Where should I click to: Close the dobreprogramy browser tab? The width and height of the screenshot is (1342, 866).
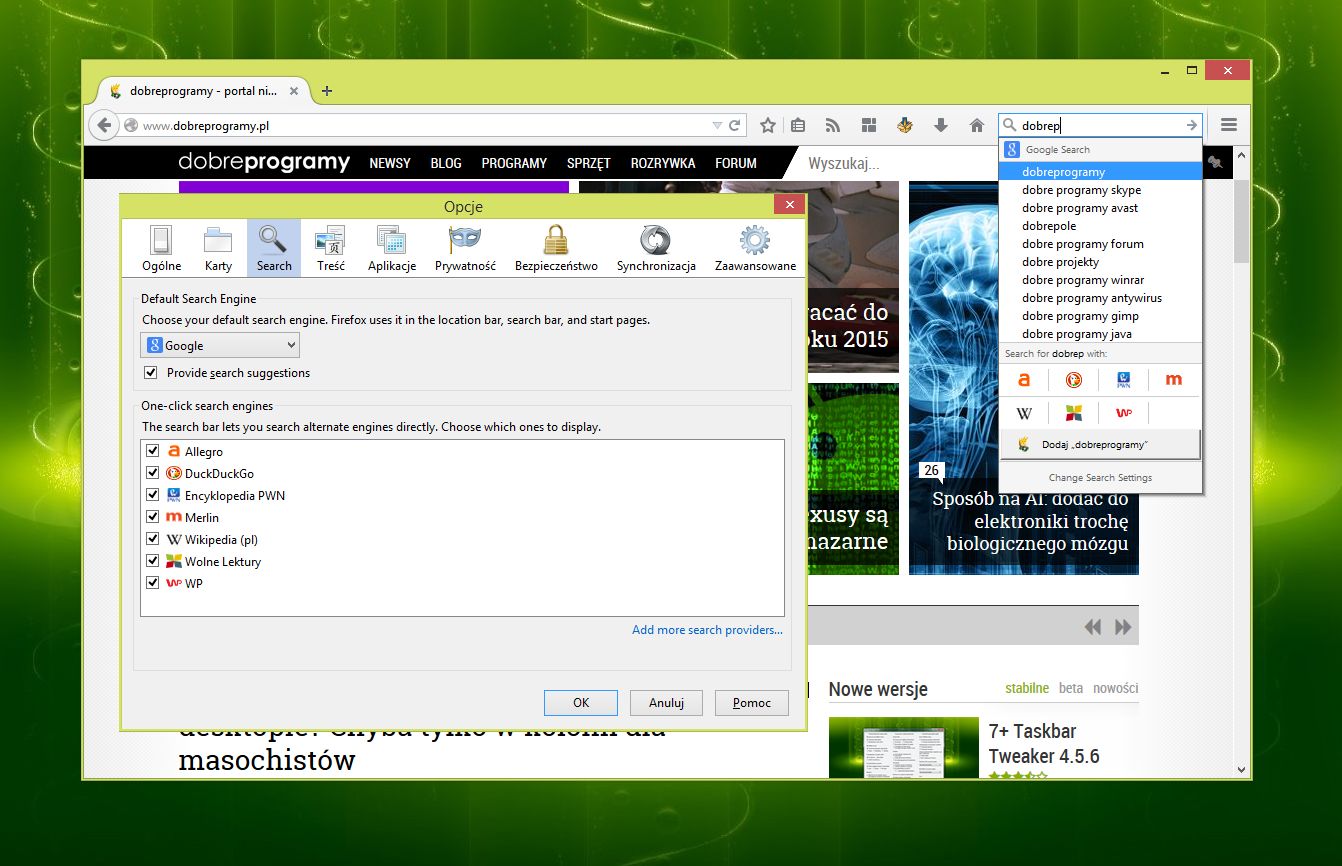[x=293, y=91]
